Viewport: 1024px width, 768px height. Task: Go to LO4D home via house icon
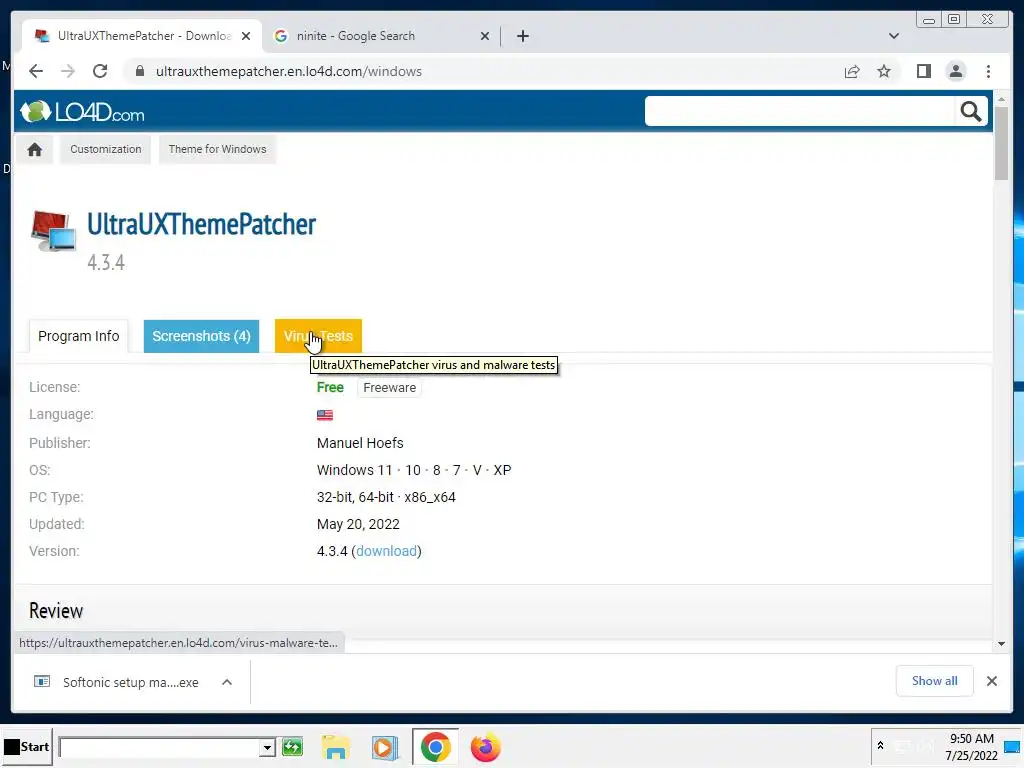35,150
